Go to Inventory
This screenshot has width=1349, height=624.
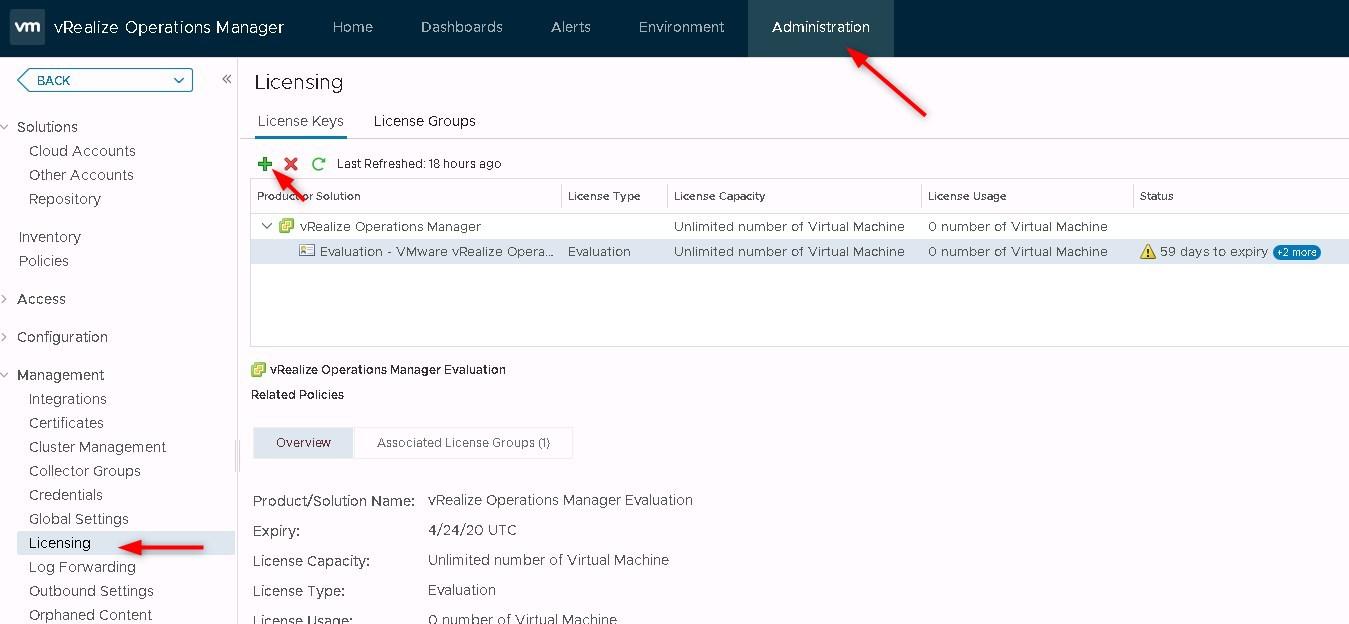[50, 237]
